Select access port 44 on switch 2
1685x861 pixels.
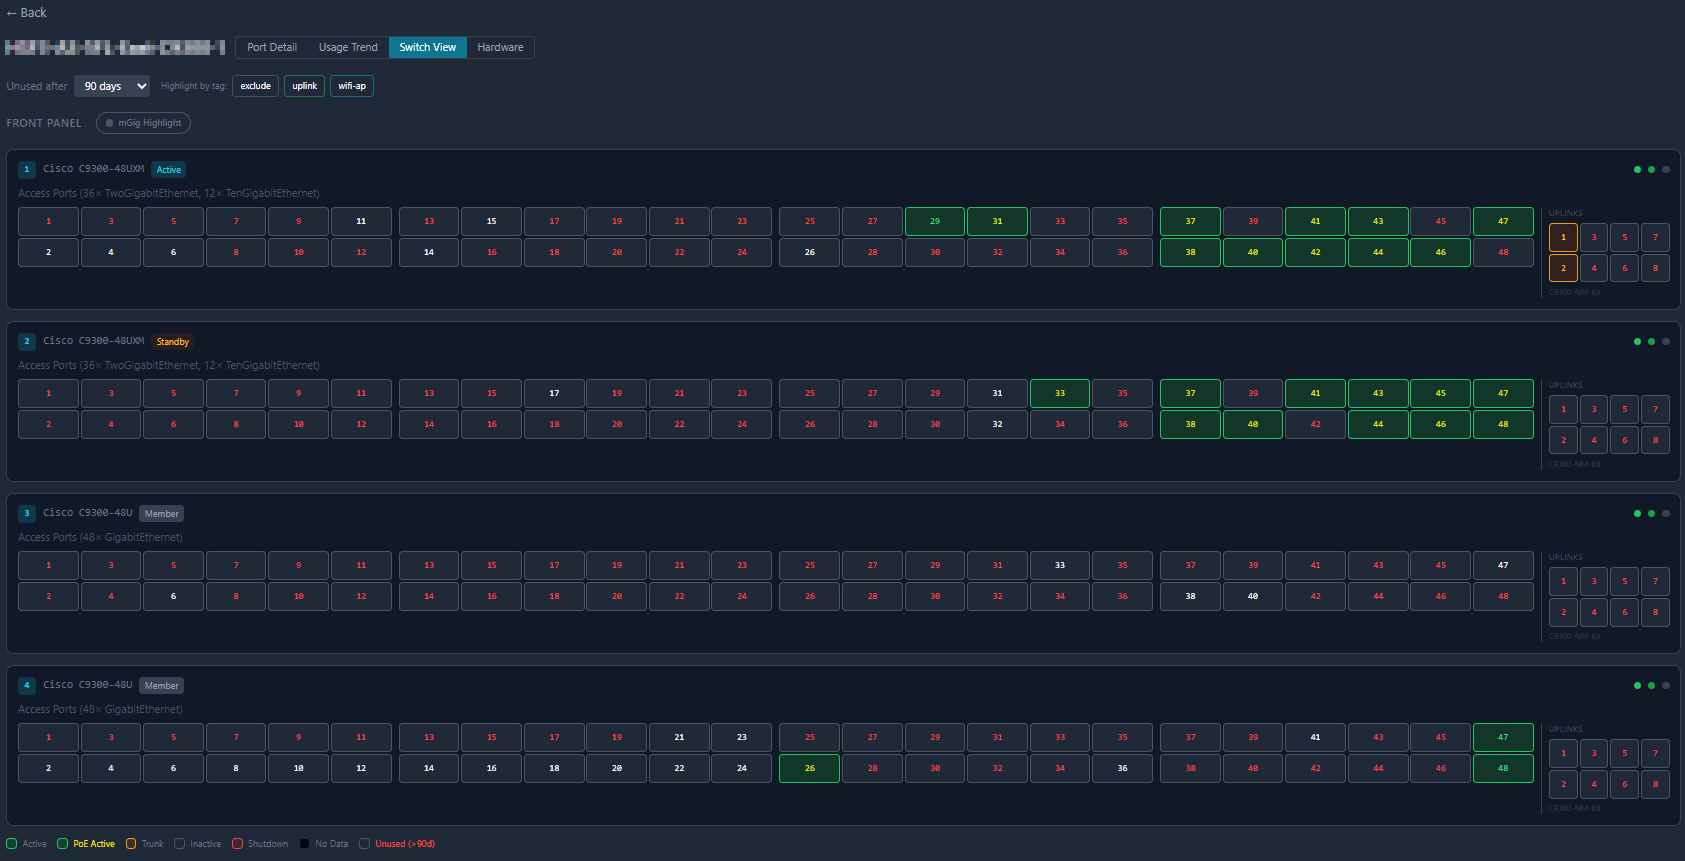tap(1378, 424)
